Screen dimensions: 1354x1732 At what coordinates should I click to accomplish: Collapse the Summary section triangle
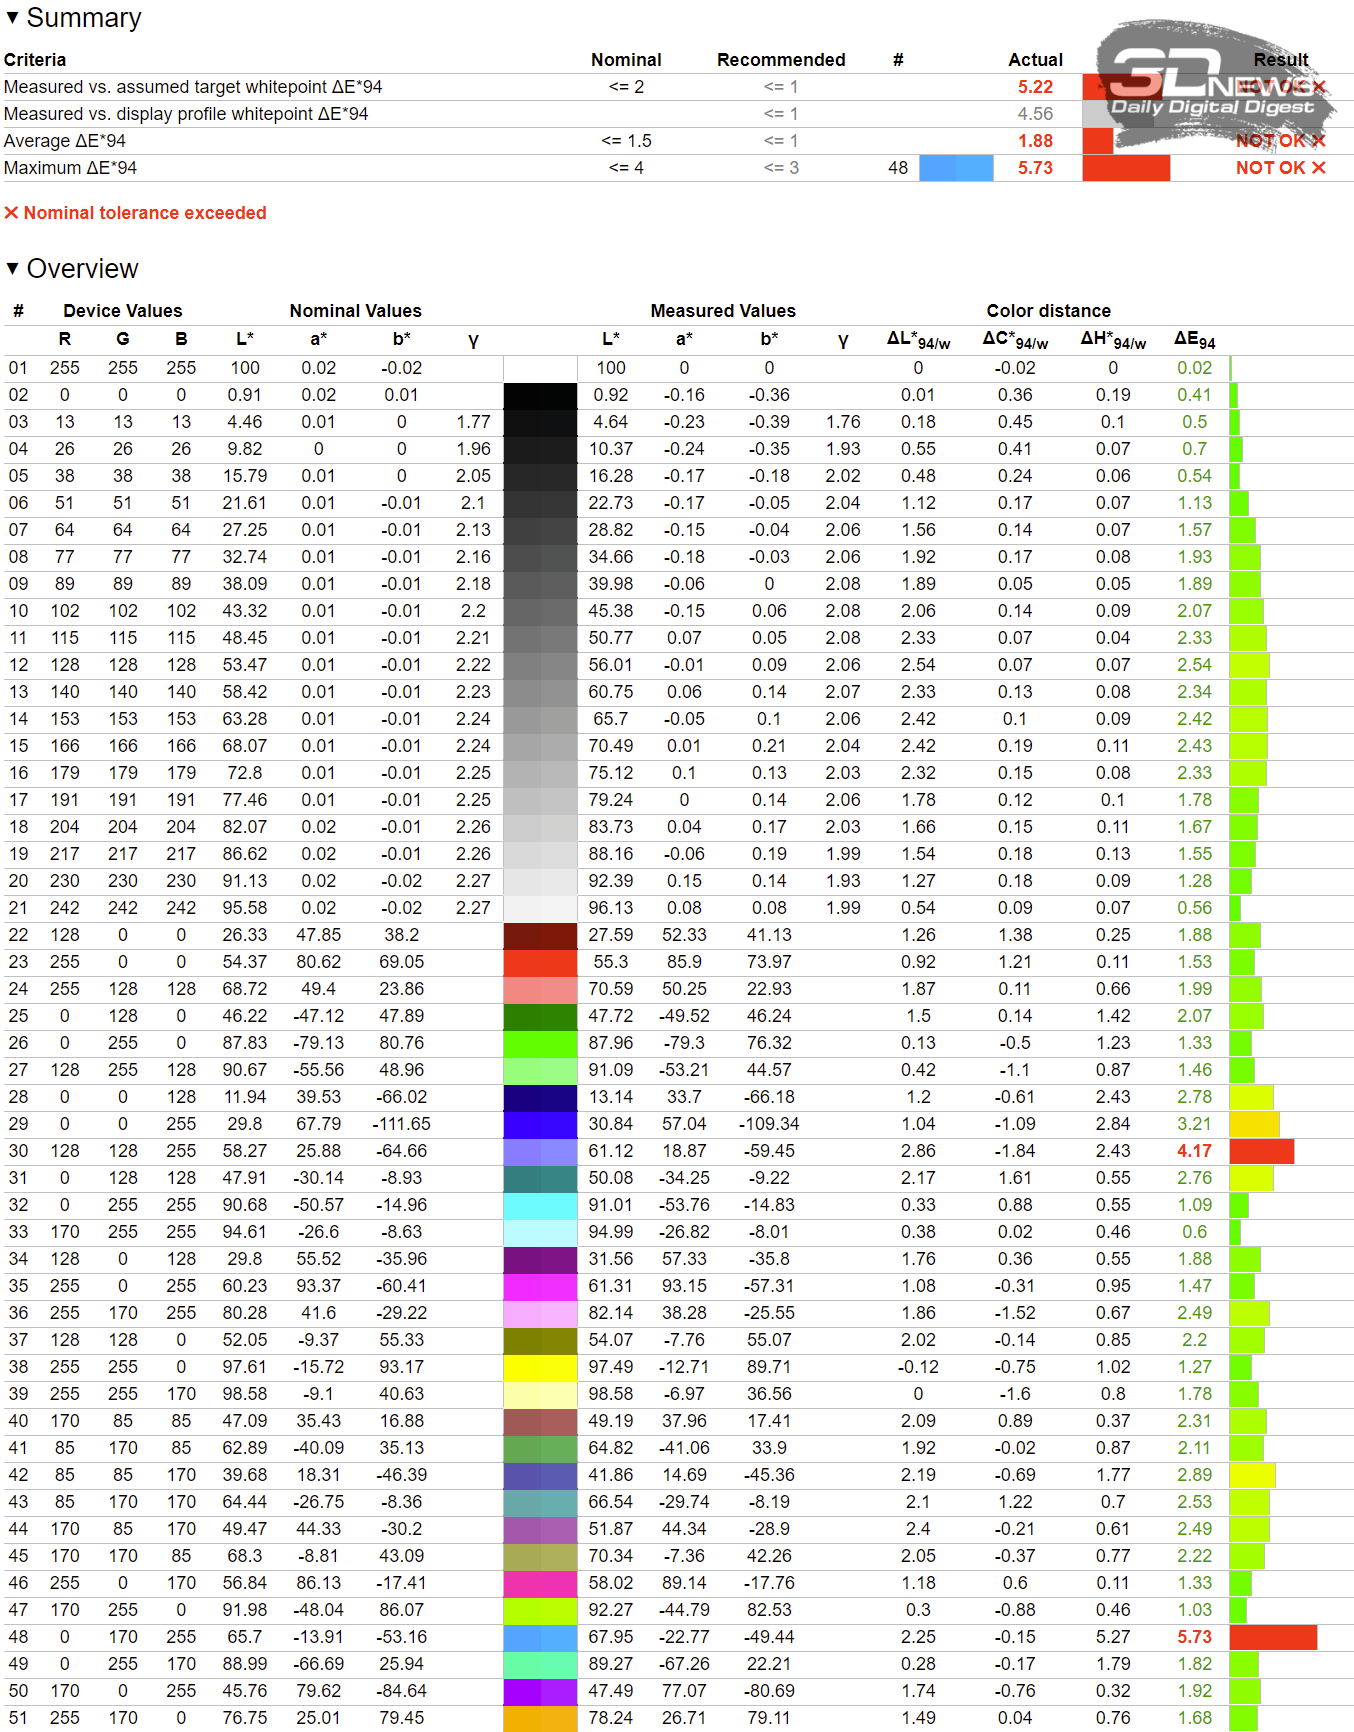point(12,18)
